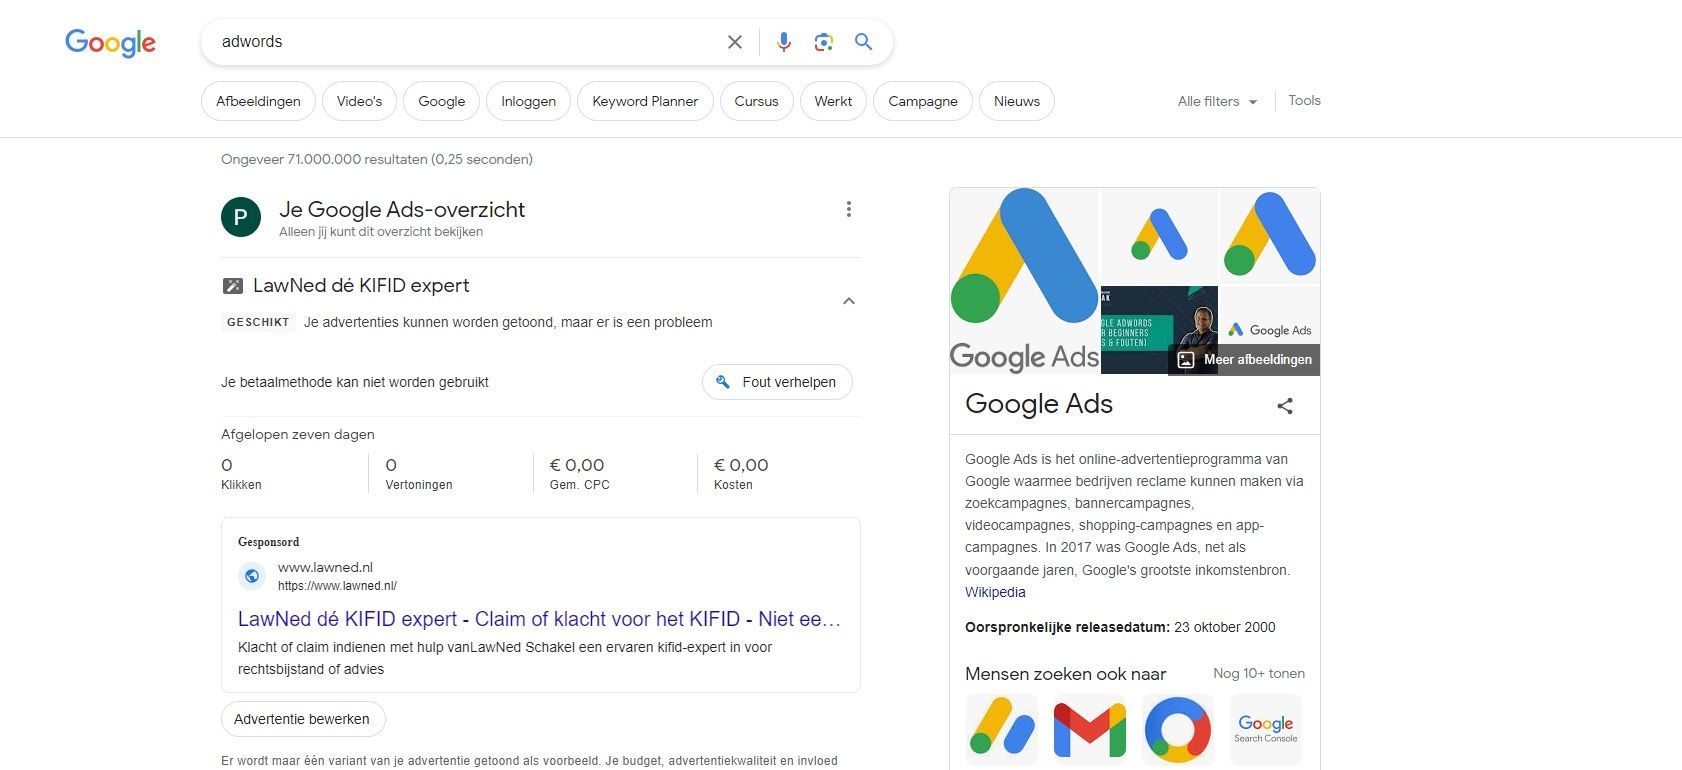The image size is (1682, 770).
Task: Collapse the LawNed dé KIFID expert section
Action: click(848, 301)
